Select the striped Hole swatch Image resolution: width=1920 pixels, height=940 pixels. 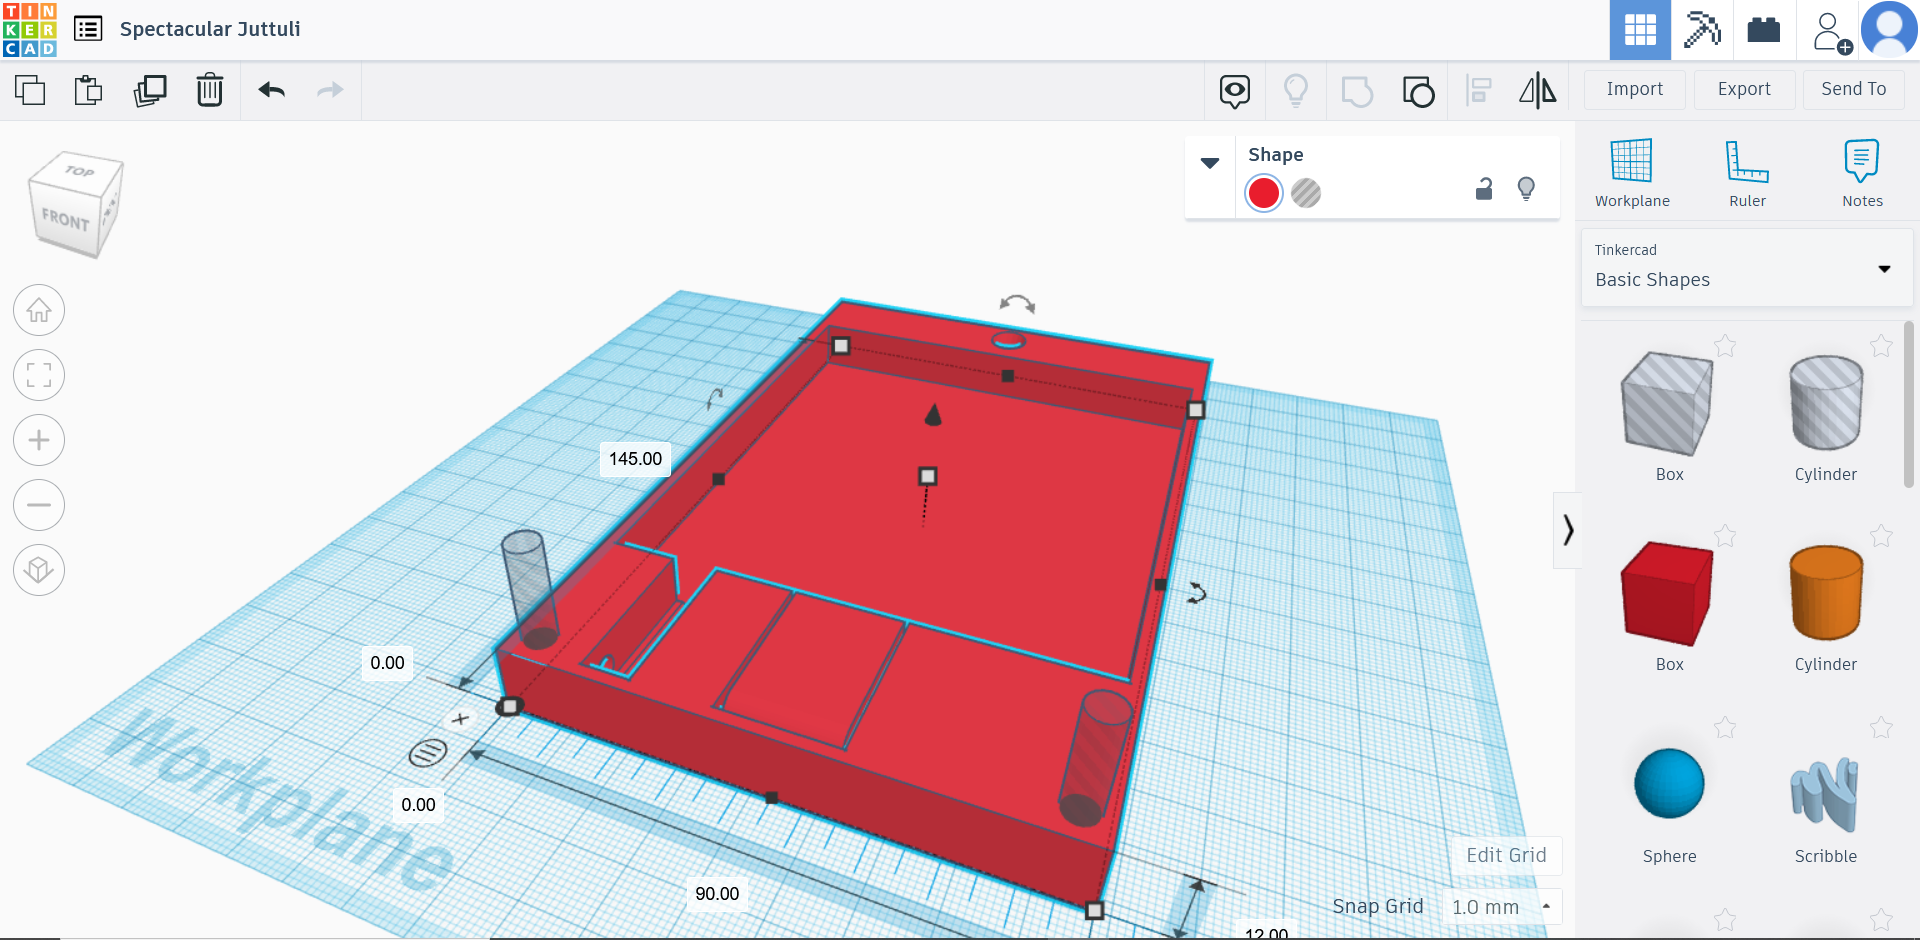pos(1306,193)
